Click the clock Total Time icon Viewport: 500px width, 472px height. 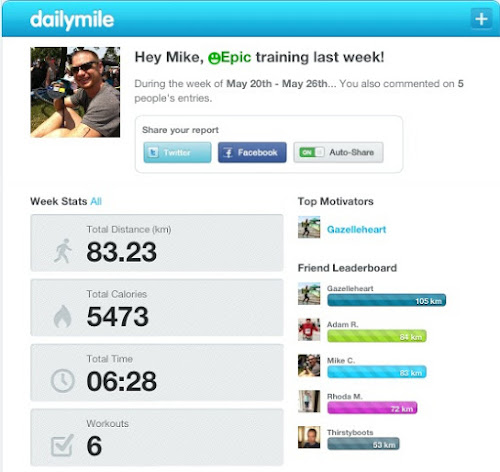click(x=63, y=381)
